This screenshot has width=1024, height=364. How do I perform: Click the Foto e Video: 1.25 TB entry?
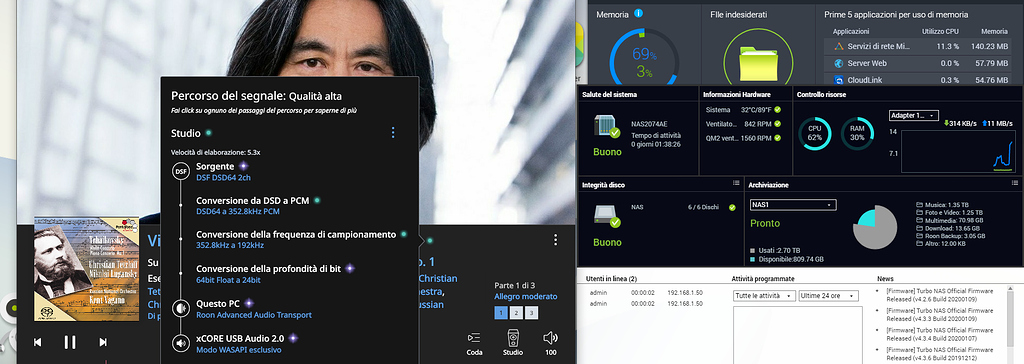tap(950, 212)
